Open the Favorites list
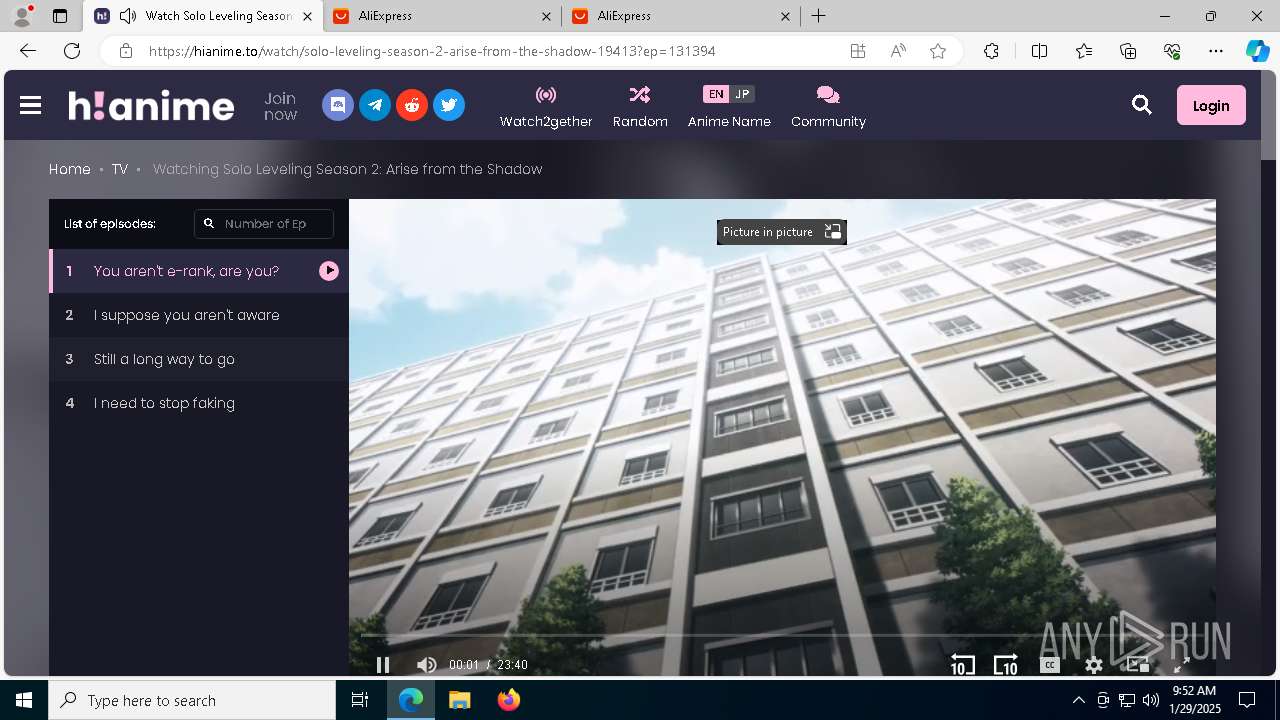The height and width of the screenshot is (720, 1280). [x=1084, y=51]
